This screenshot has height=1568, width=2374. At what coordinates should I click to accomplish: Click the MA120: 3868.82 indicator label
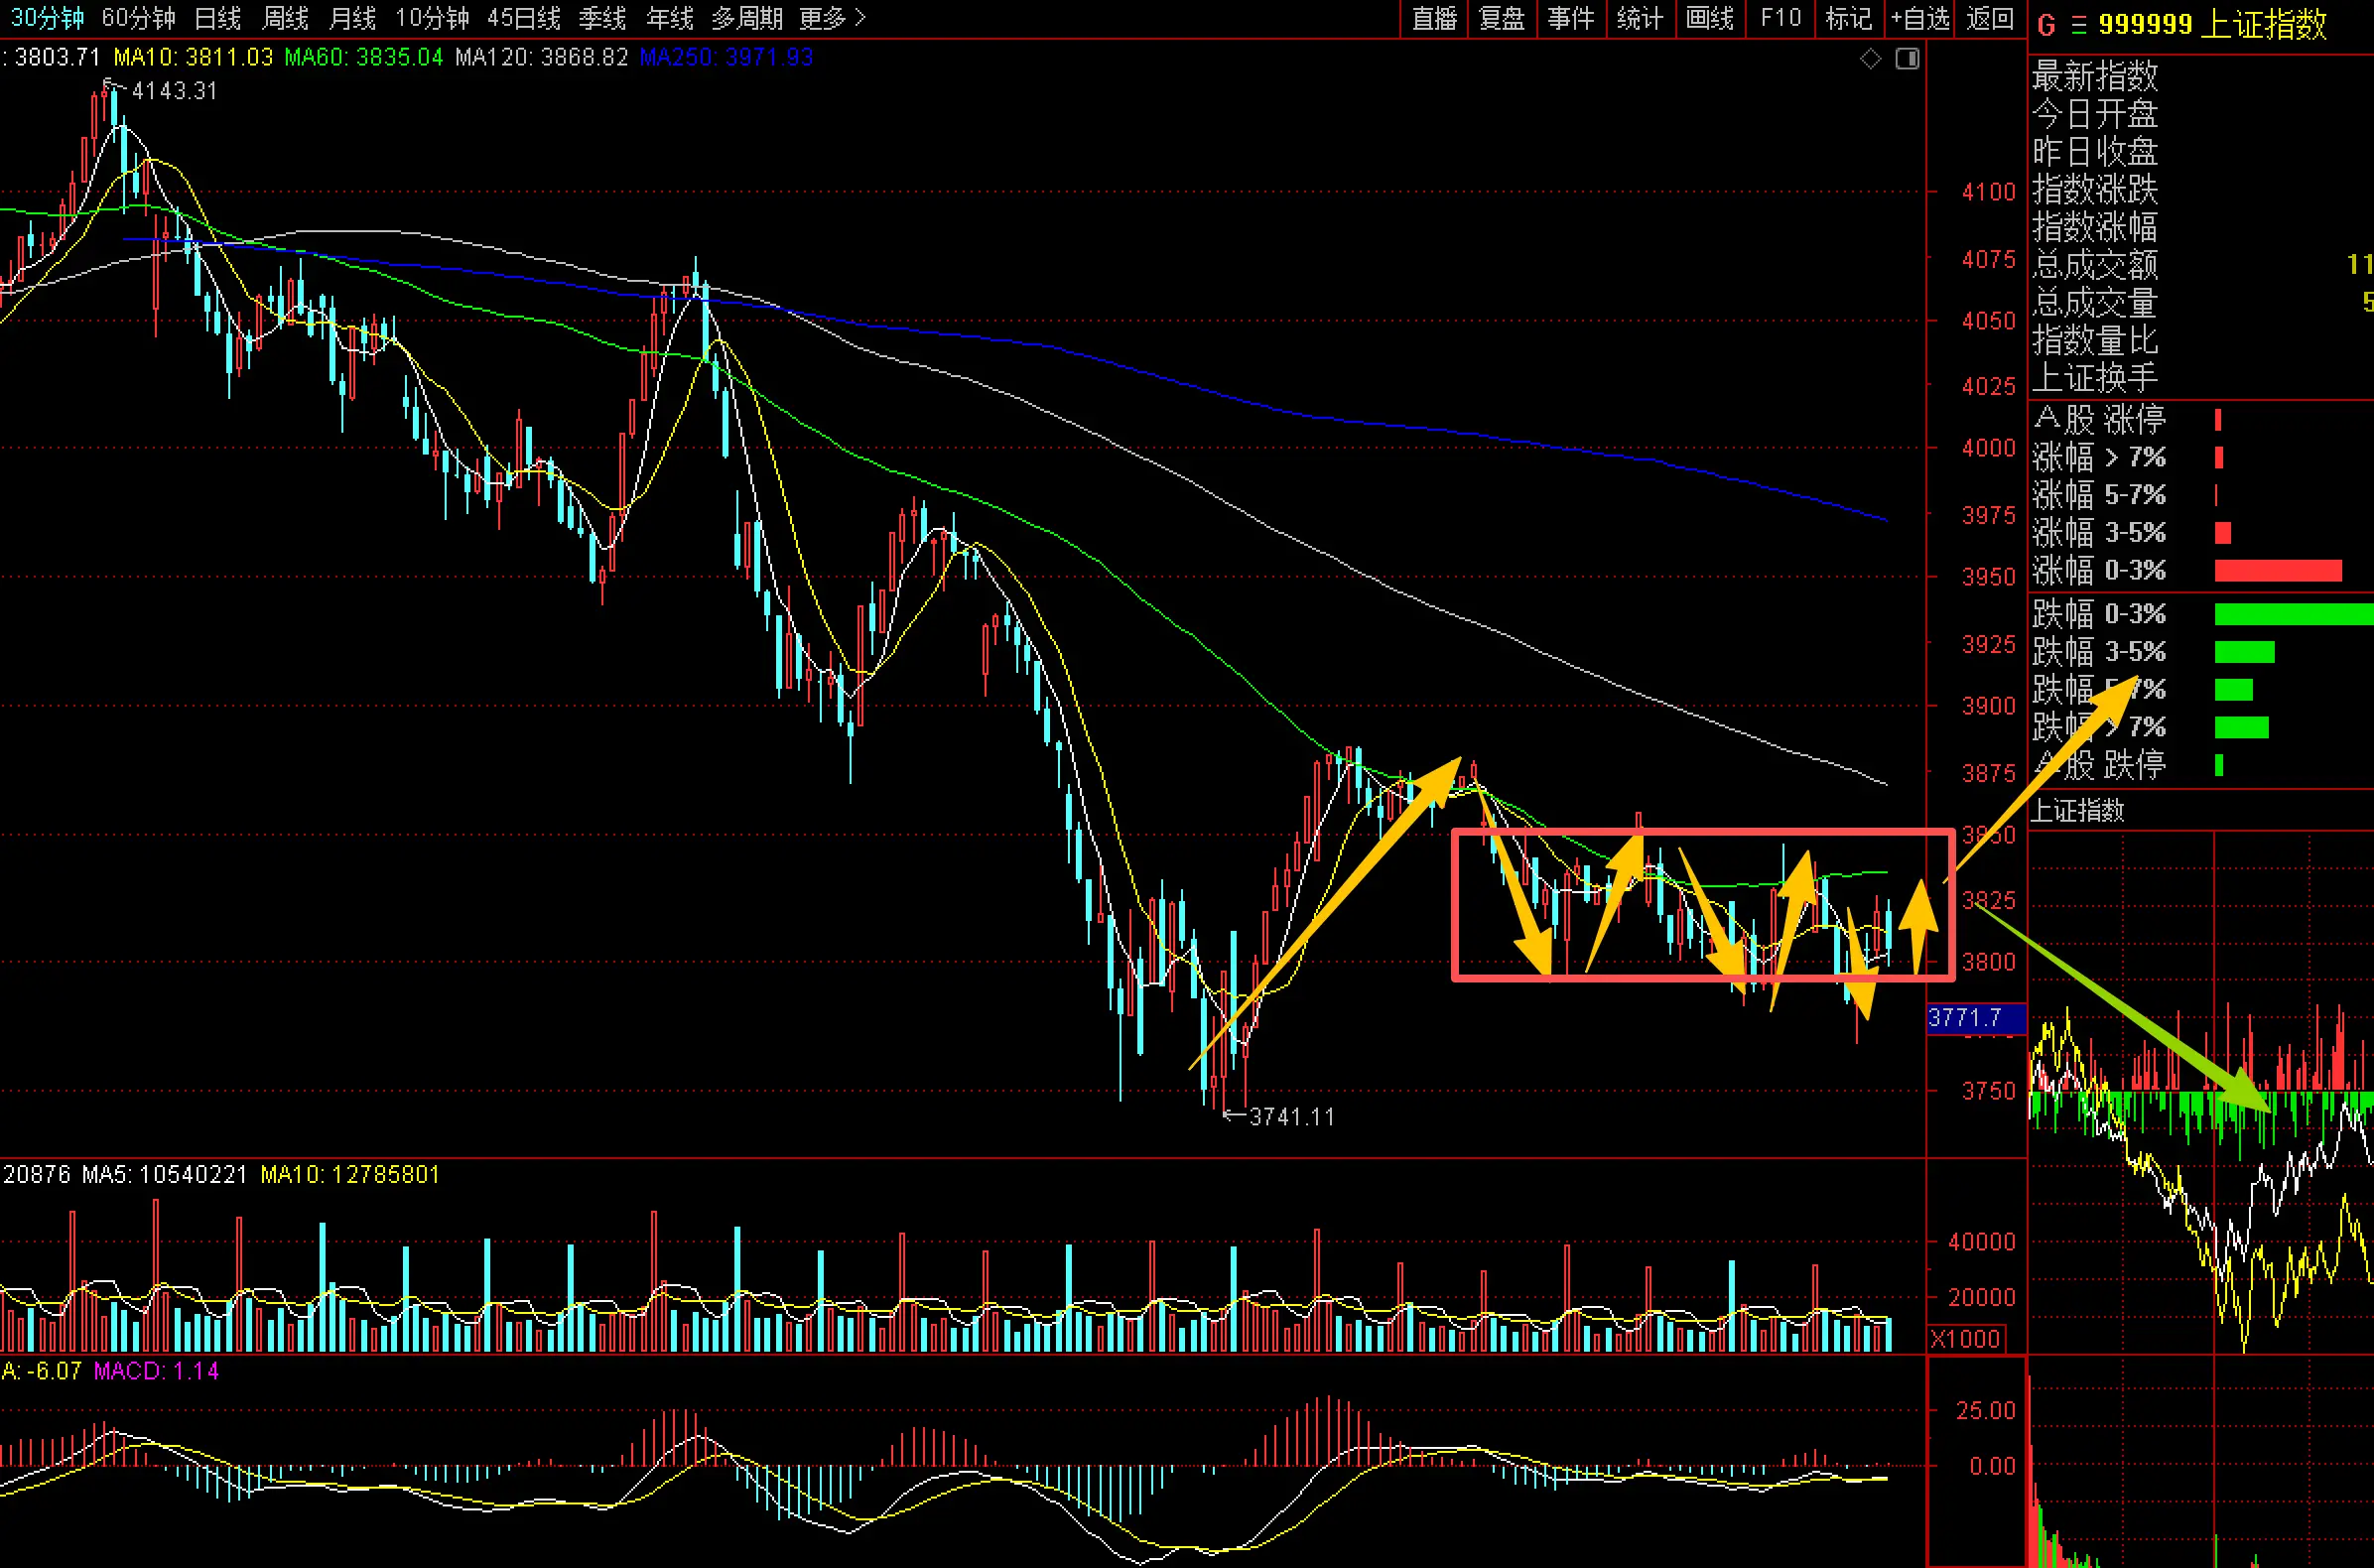coord(541,57)
